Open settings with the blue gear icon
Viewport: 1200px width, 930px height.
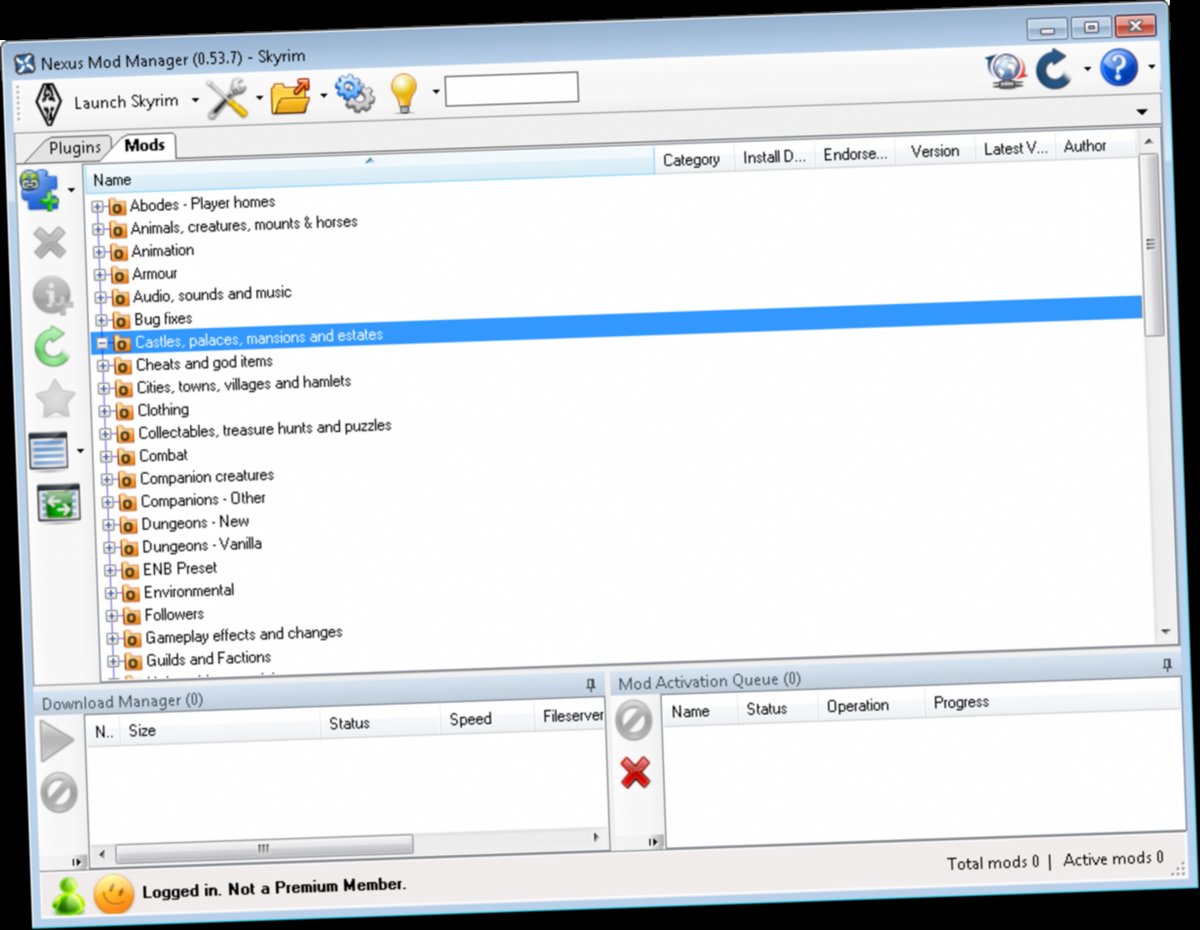[x=354, y=93]
